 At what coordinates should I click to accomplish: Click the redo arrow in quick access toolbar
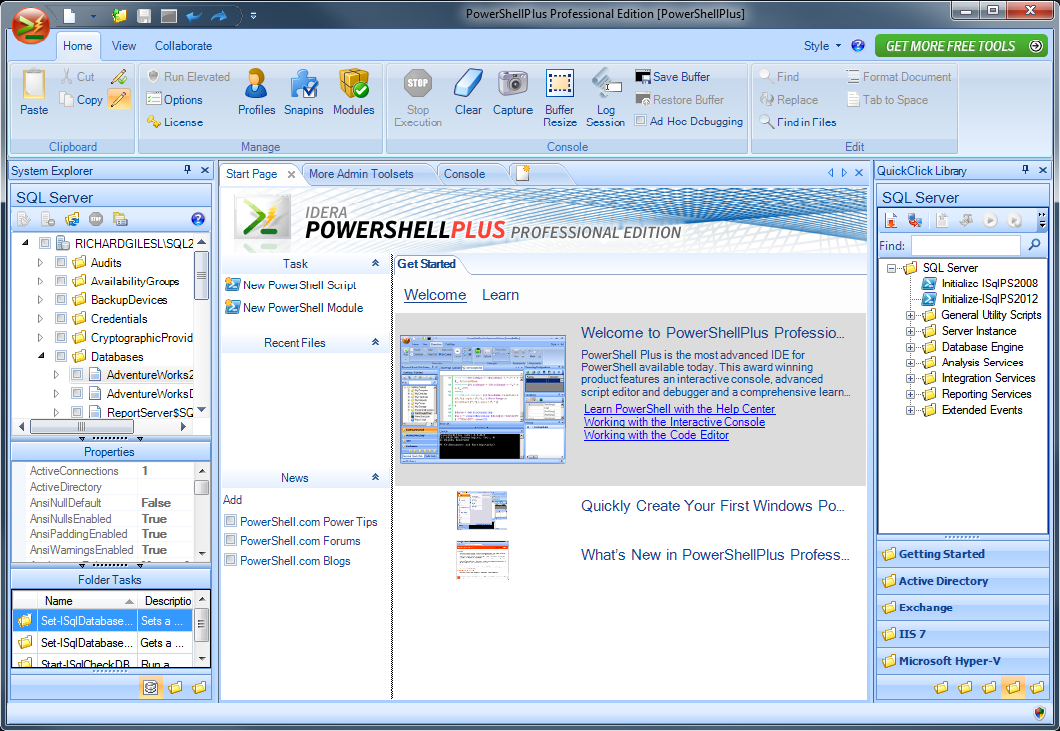tap(219, 15)
